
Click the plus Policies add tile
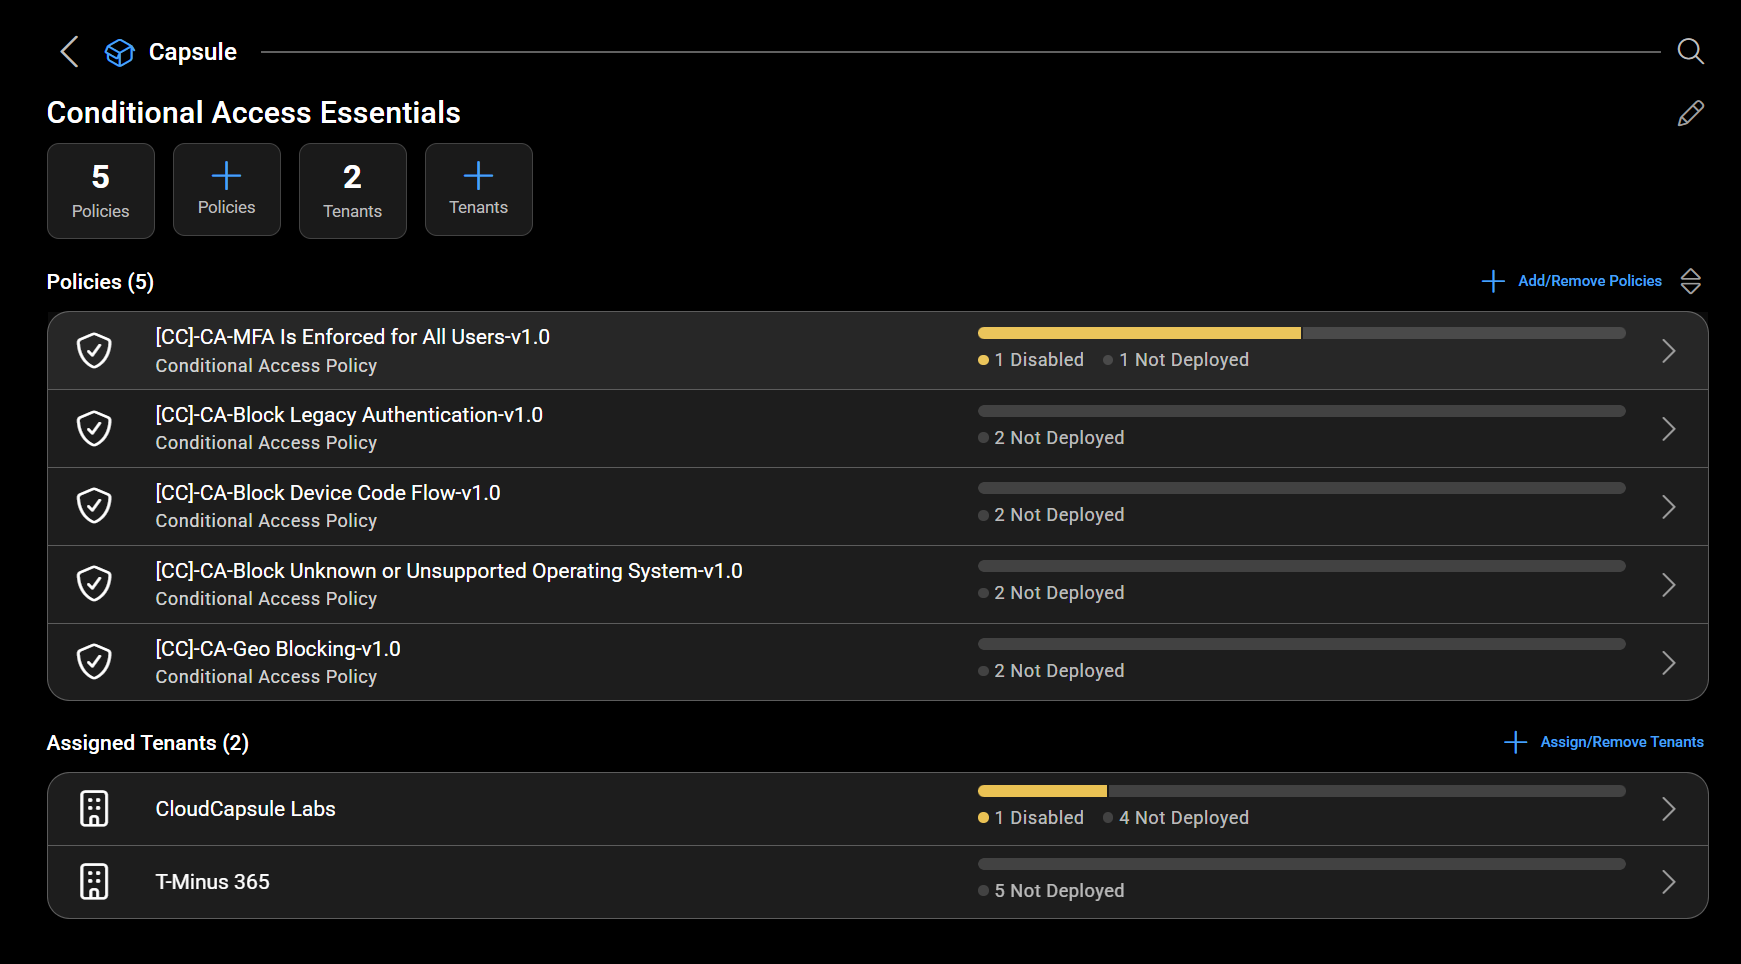point(227,190)
